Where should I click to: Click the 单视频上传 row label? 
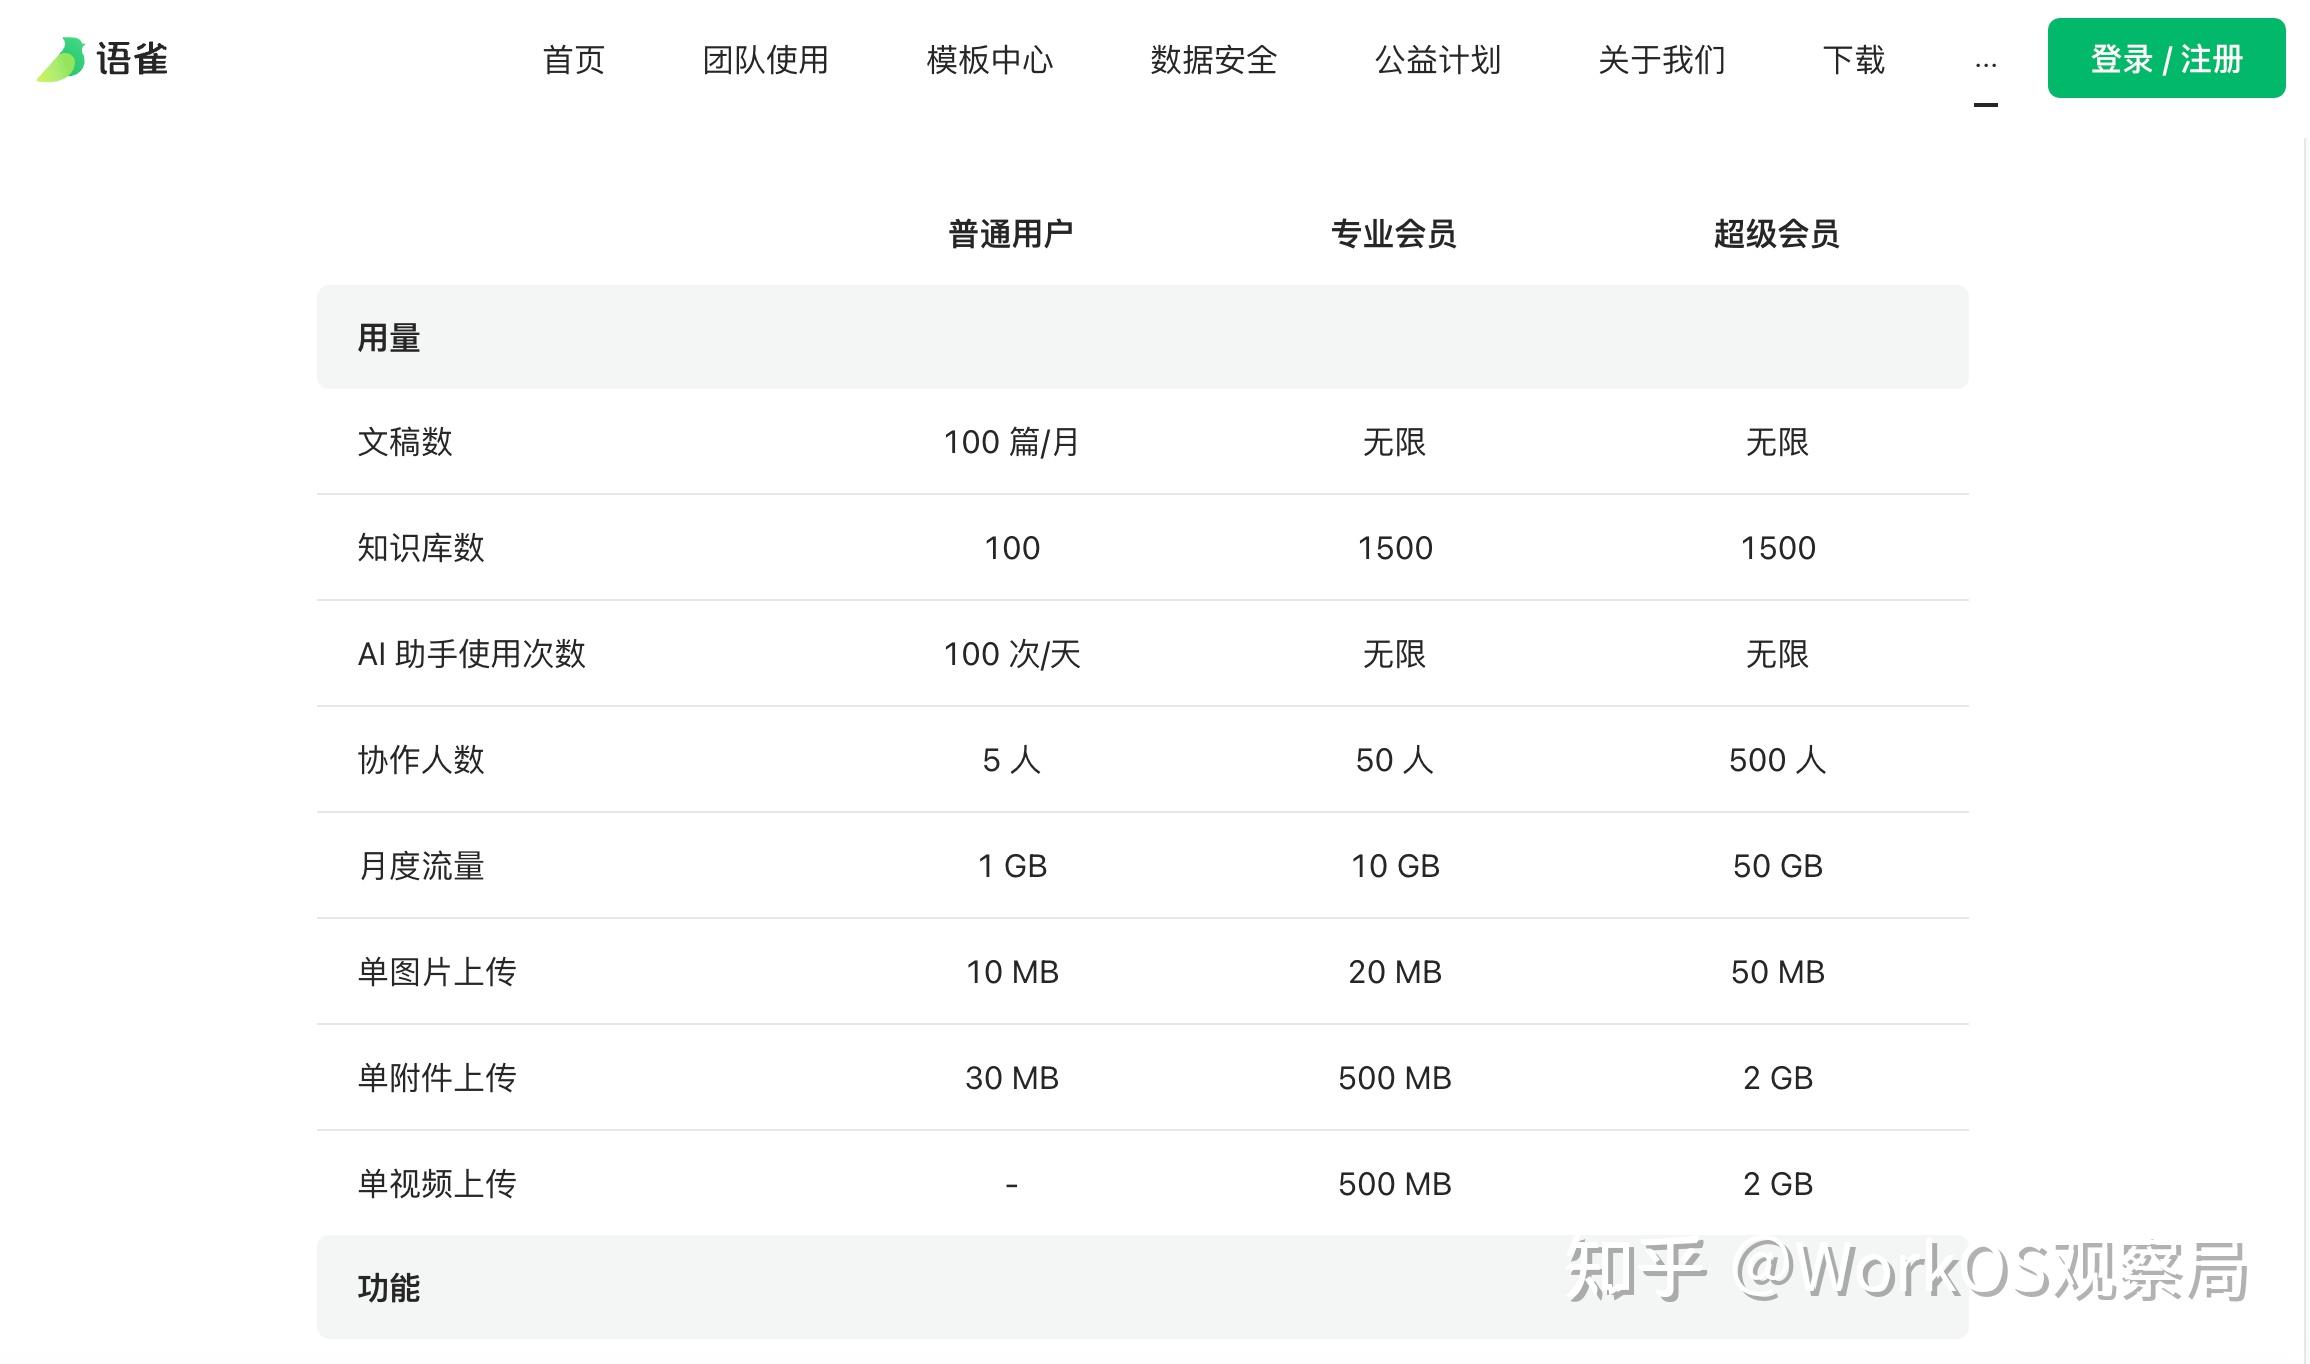click(x=437, y=1184)
